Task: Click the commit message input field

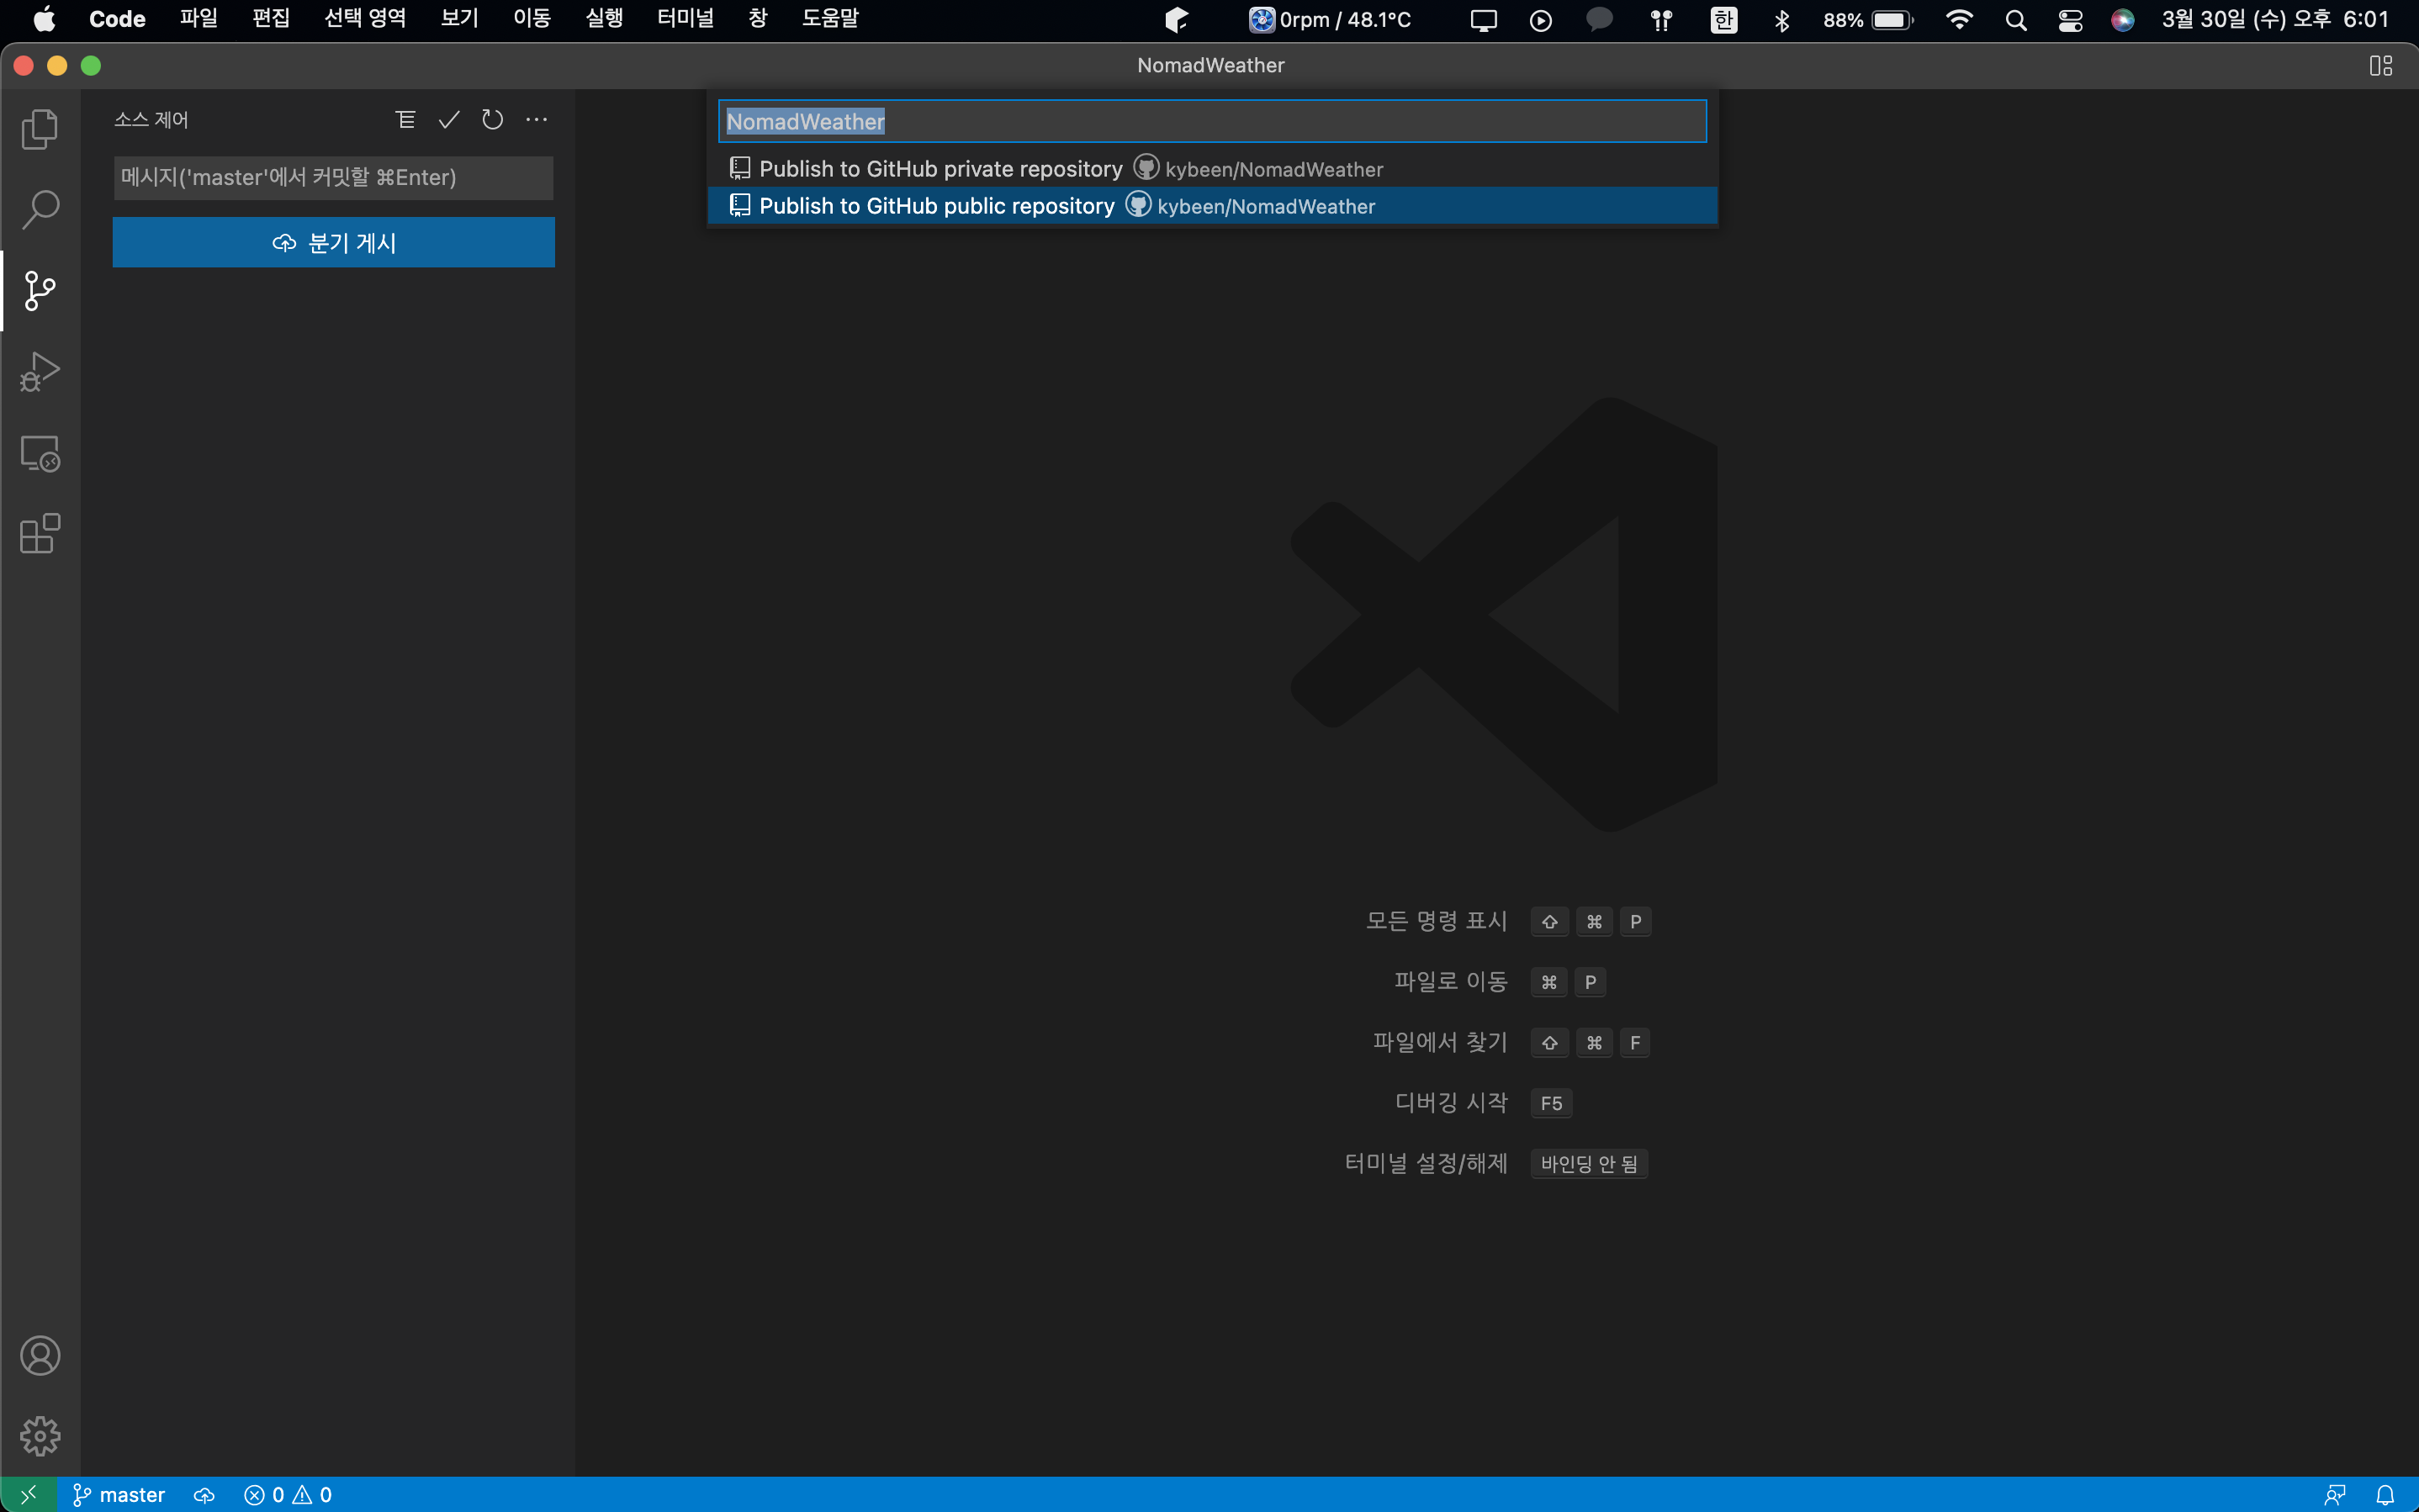Action: click(333, 178)
